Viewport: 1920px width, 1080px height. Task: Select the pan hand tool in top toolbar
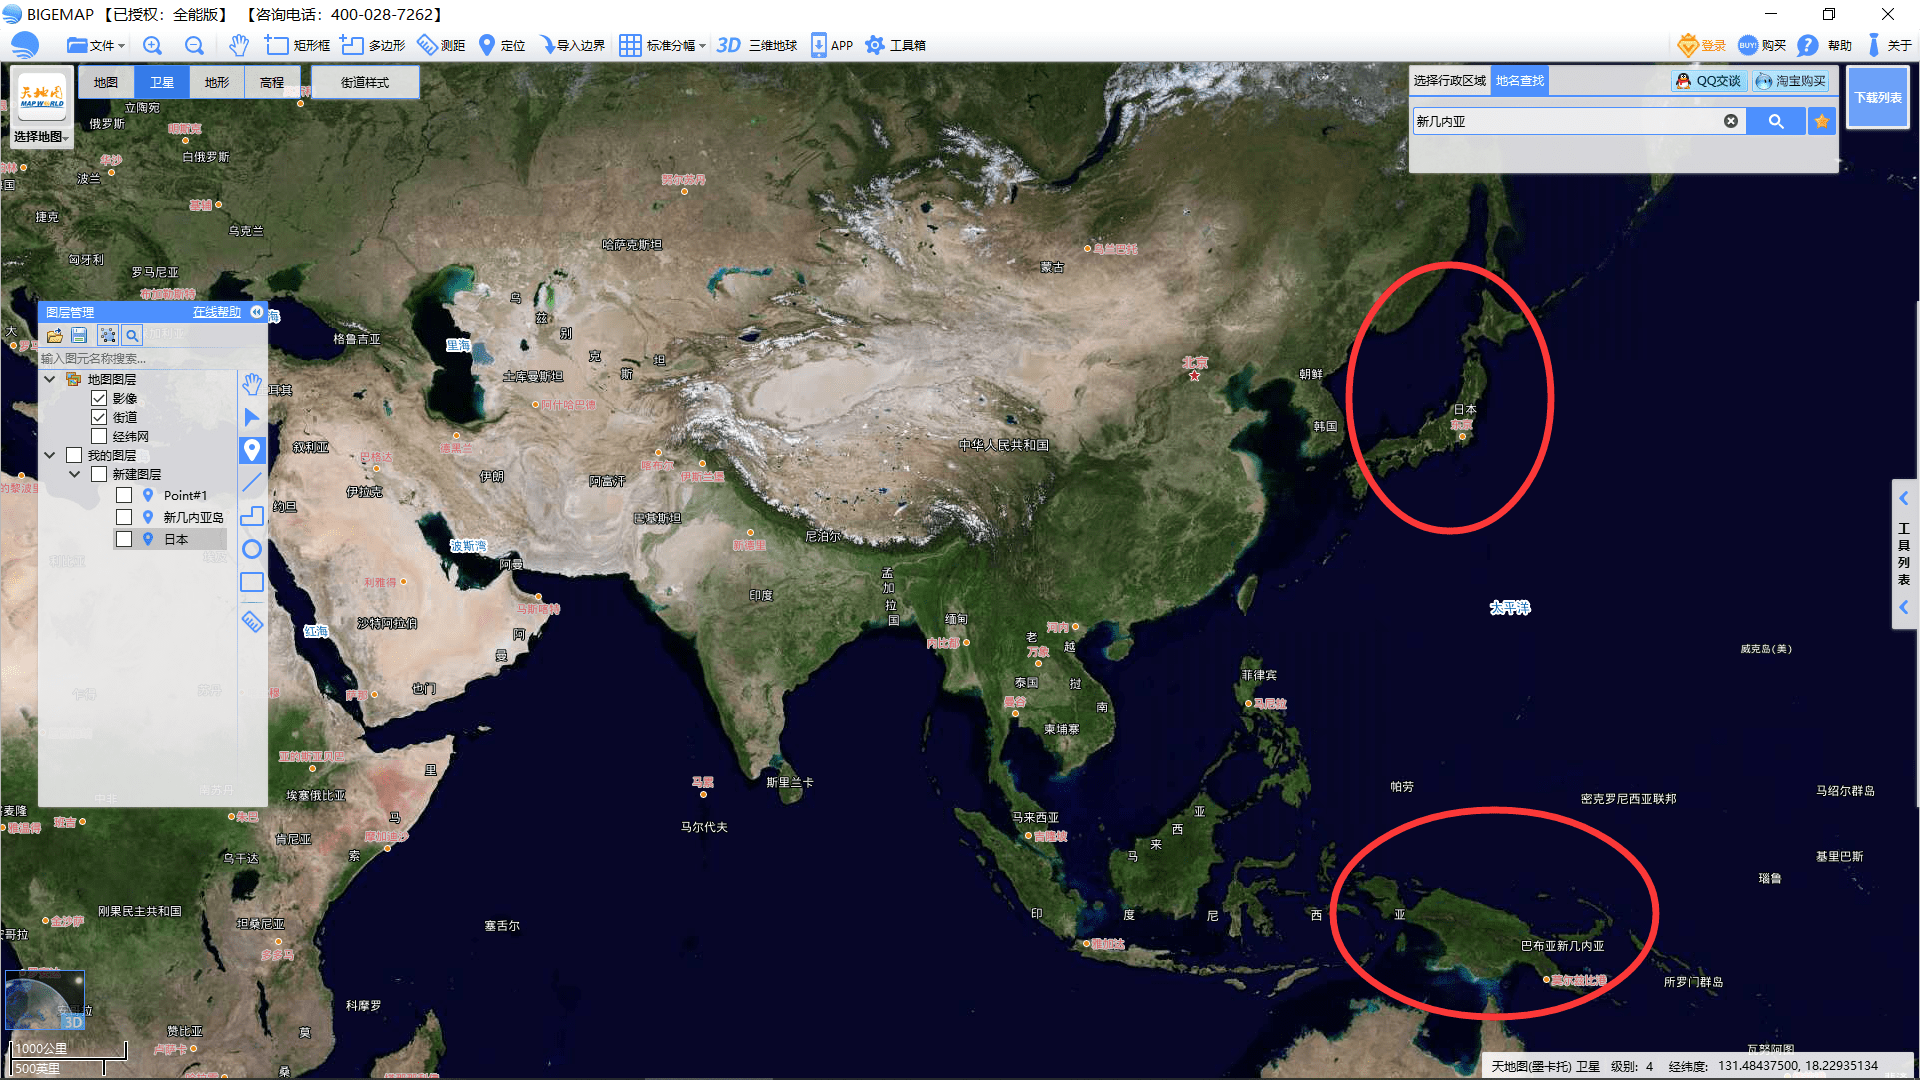238,45
